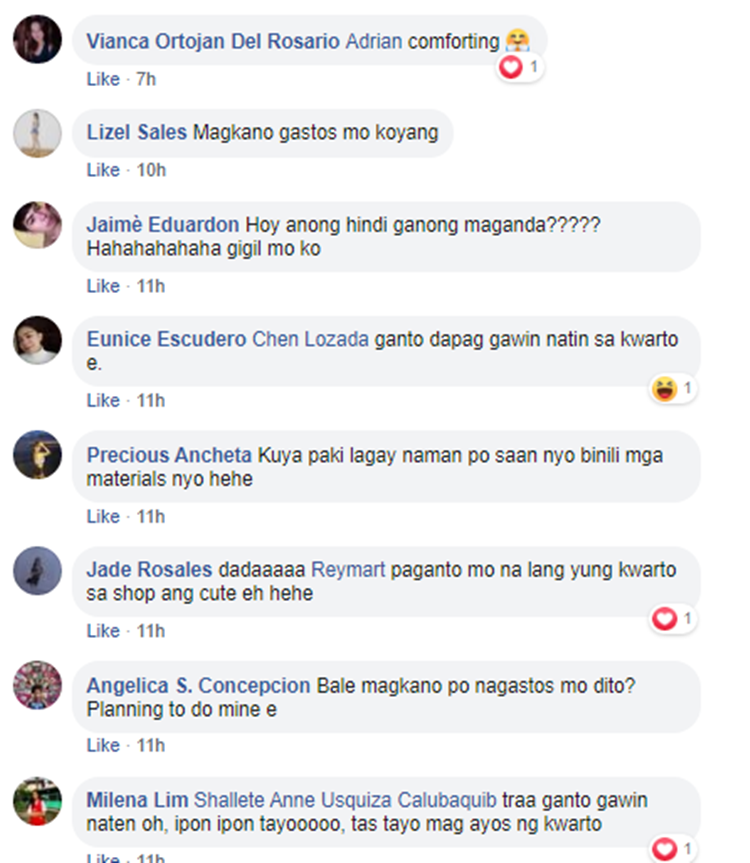Open tagged Shallete Anne Usquiza Calubaquib link
This screenshot has width=750, height=863.
[x=345, y=800]
